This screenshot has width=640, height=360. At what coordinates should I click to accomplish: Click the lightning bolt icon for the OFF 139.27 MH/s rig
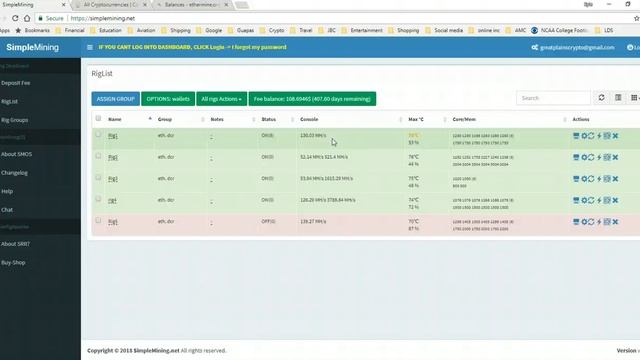pyautogui.click(x=599, y=222)
